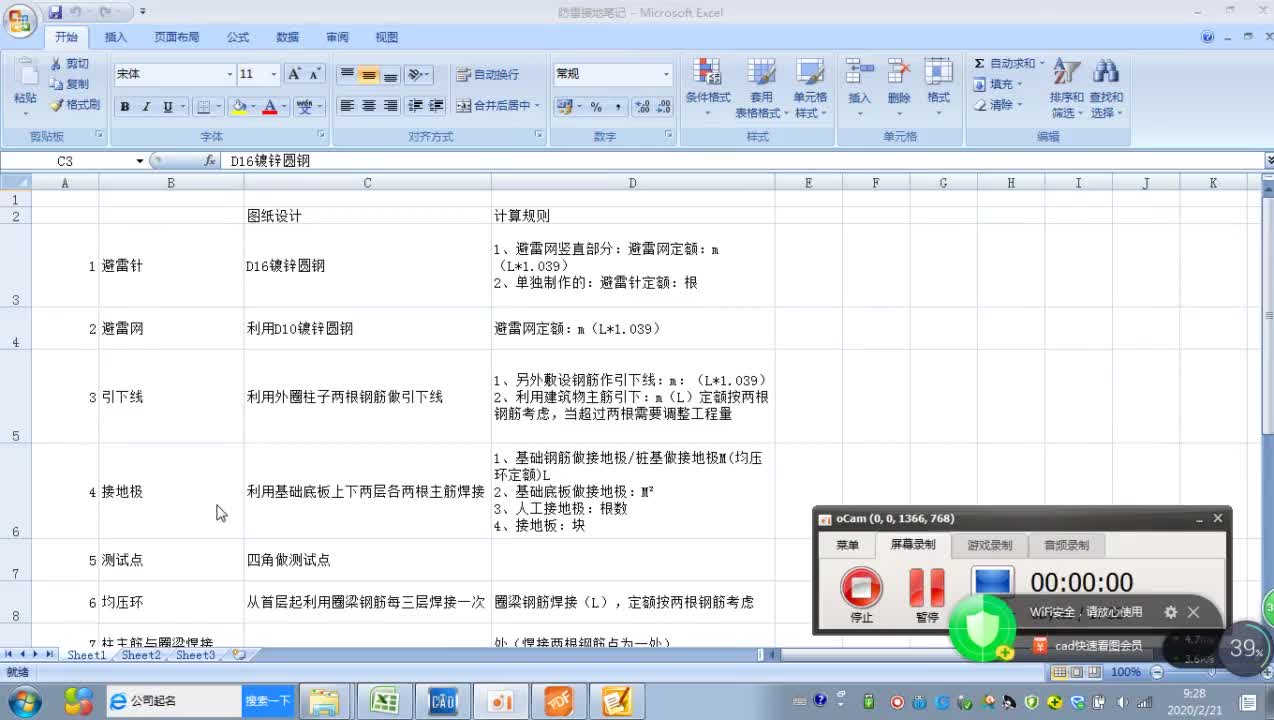Open the fill color dropdown arrow
1274x720 pixels.
pos(253,107)
